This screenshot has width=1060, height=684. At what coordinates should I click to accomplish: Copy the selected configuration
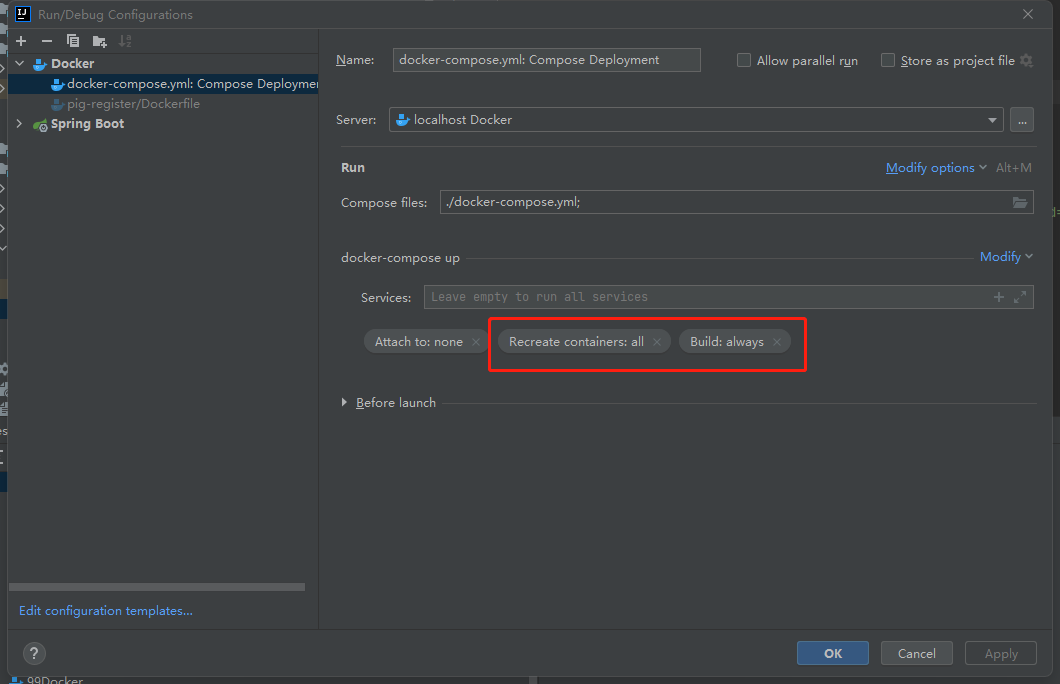pyautogui.click(x=73, y=41)
